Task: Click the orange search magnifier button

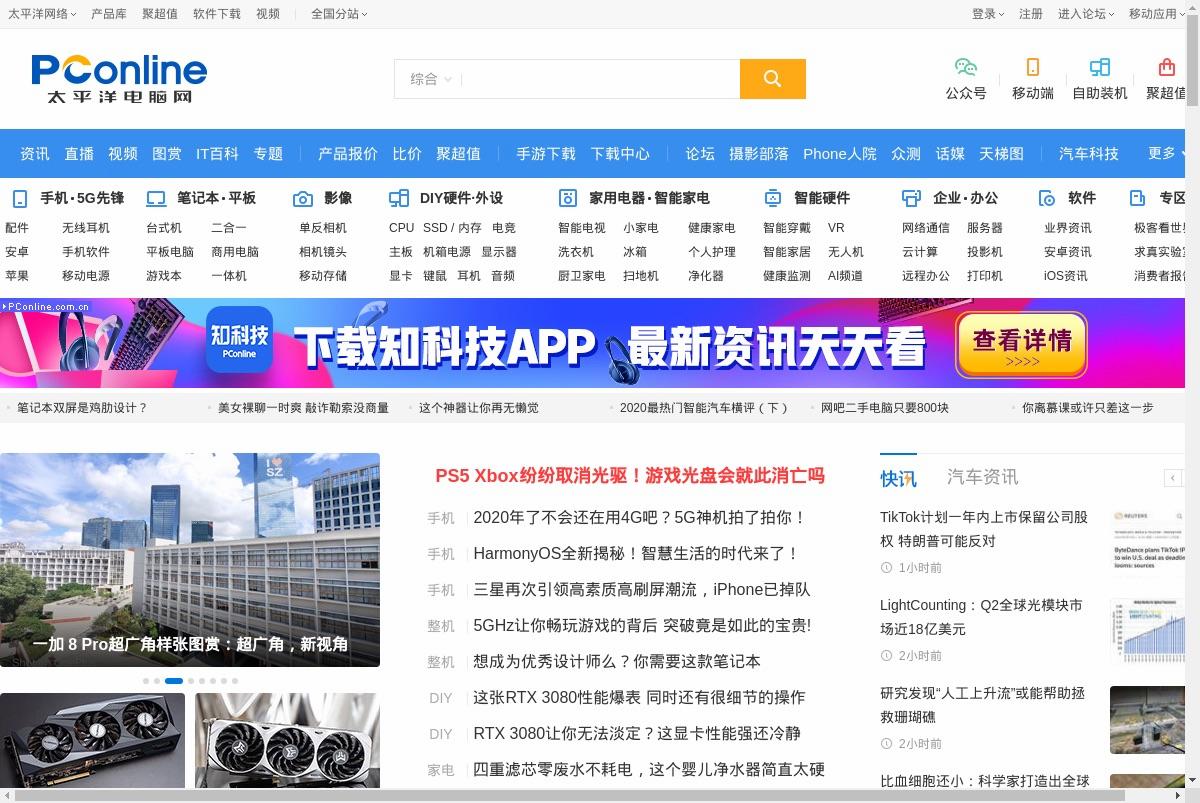Action: 772,79
